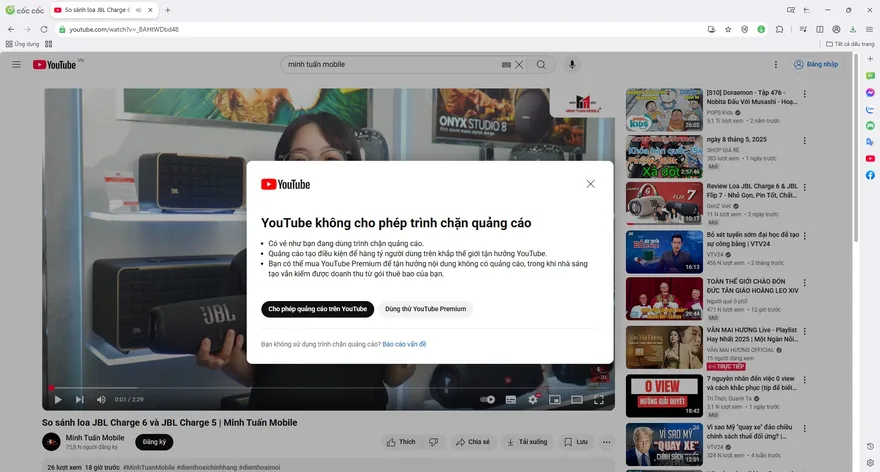The height and width of the screenshot is (472, 880).
Task: Open the "0 VIEW" video thumbnail
Action: (664, 396)
